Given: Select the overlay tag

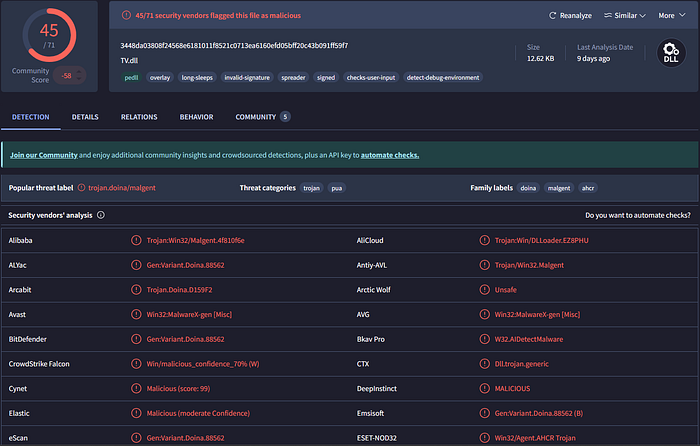Looking at the screenshot, I should tap(160, 78).
